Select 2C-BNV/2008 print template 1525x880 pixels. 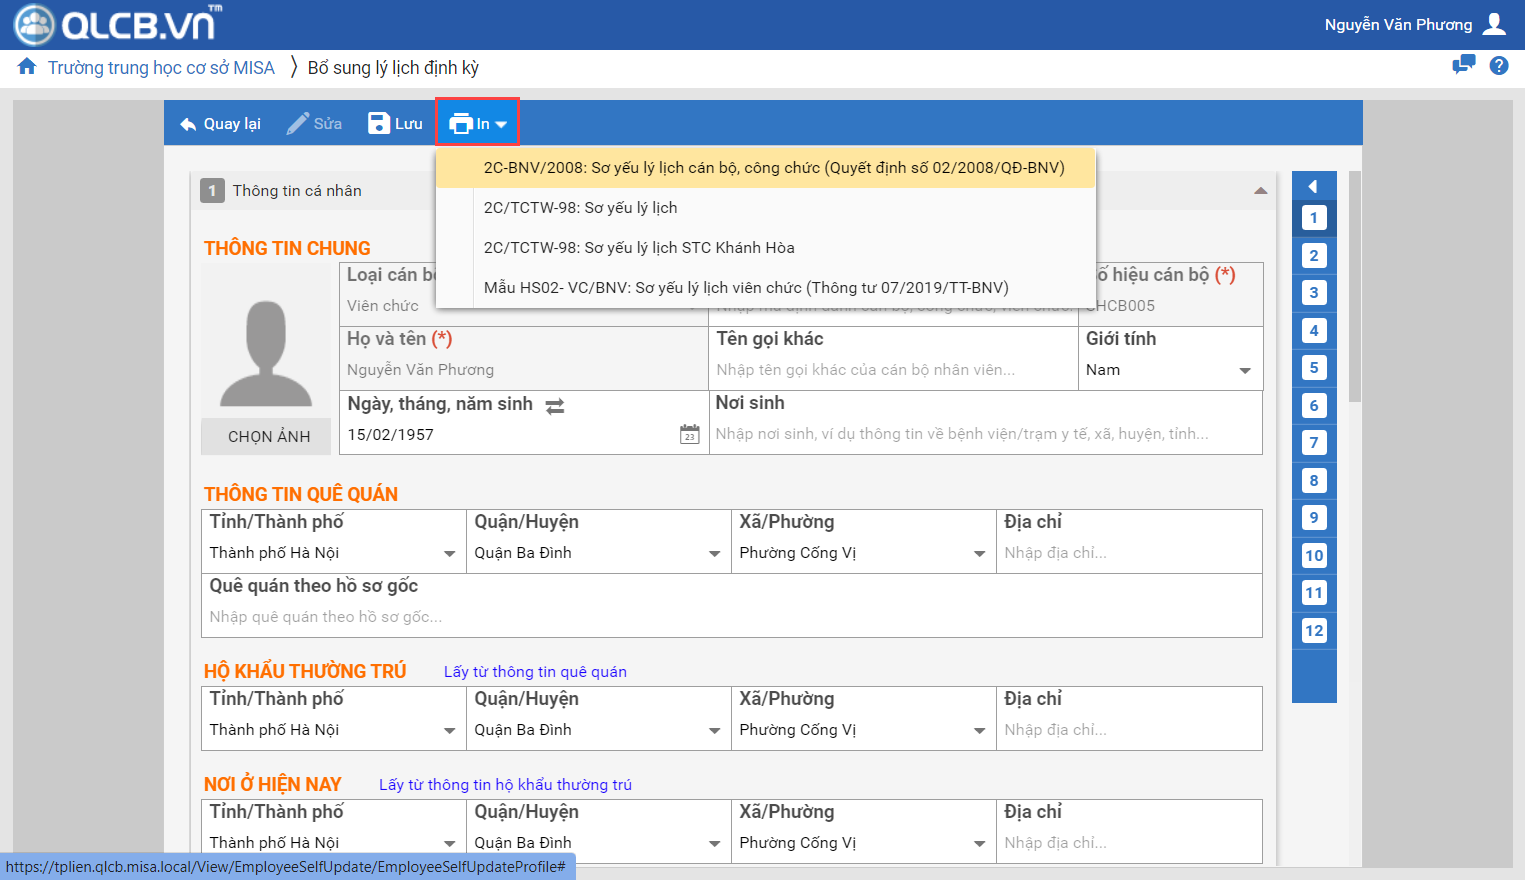click(x=773, y=168)
